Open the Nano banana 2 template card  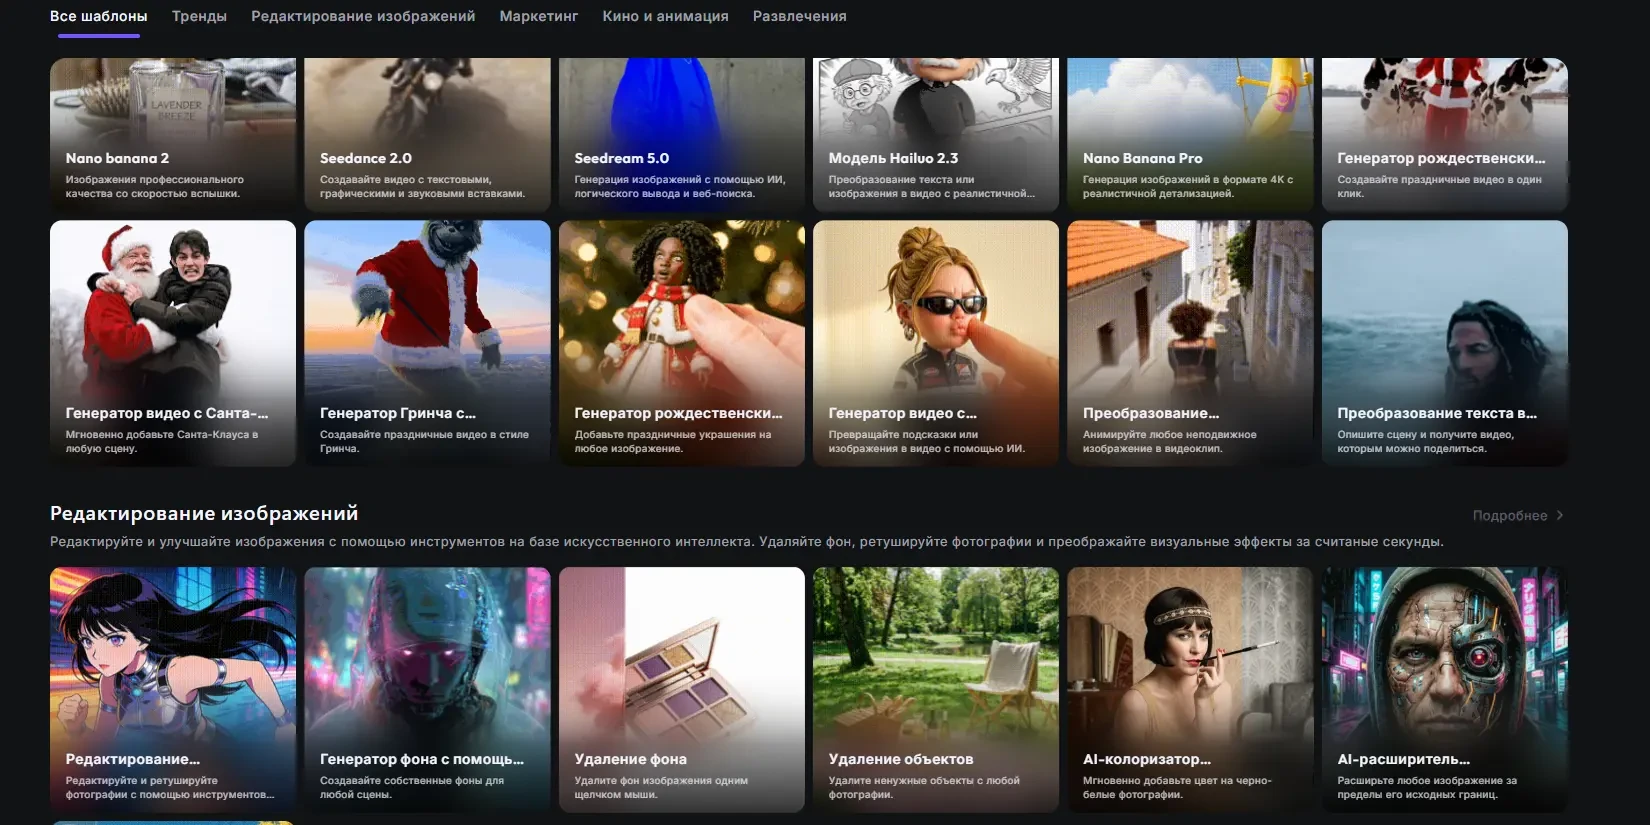(173, 134)
